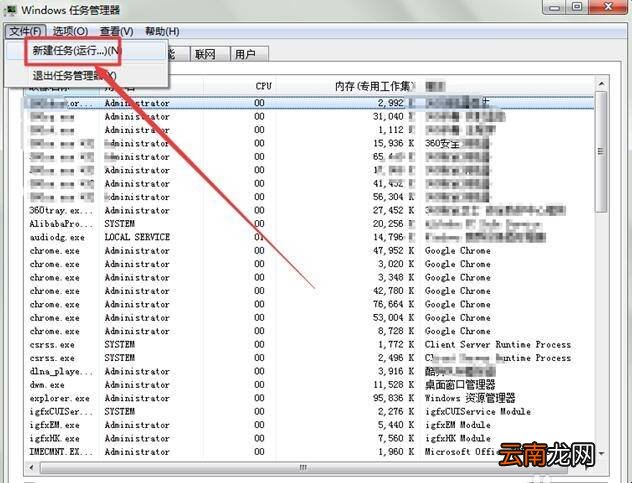This screenshot has height=483, width=632.
Task: Open the 查看(V) menu
Action: (116, 31)
